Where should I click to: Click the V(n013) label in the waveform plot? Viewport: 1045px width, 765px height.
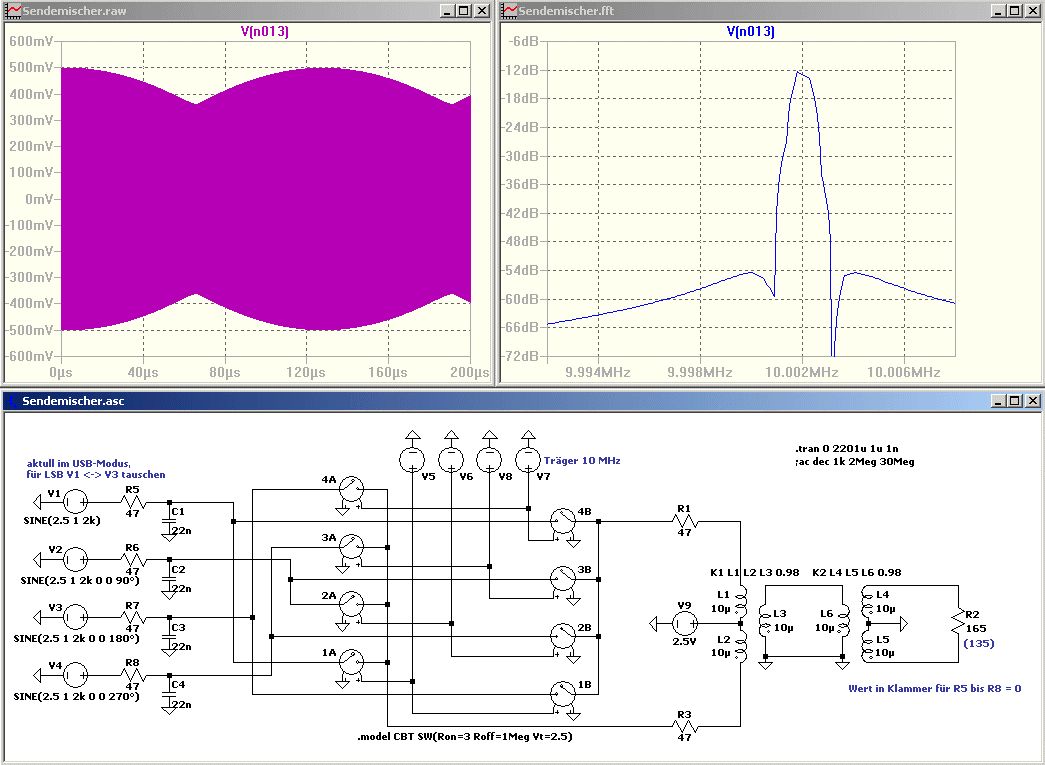click(x=265, y=32)
